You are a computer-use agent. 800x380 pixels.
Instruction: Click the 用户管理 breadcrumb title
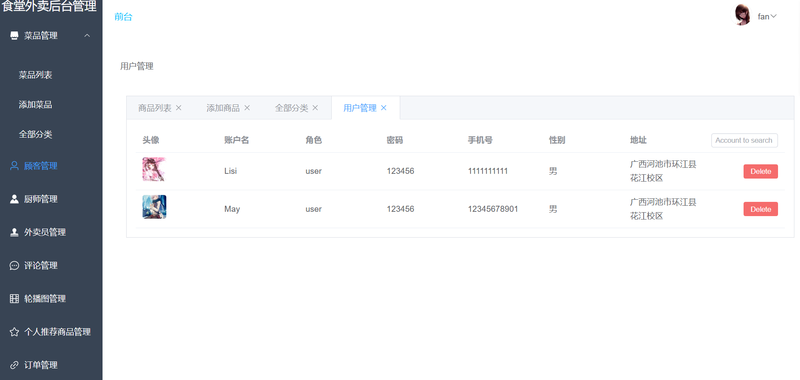point(137,66)
